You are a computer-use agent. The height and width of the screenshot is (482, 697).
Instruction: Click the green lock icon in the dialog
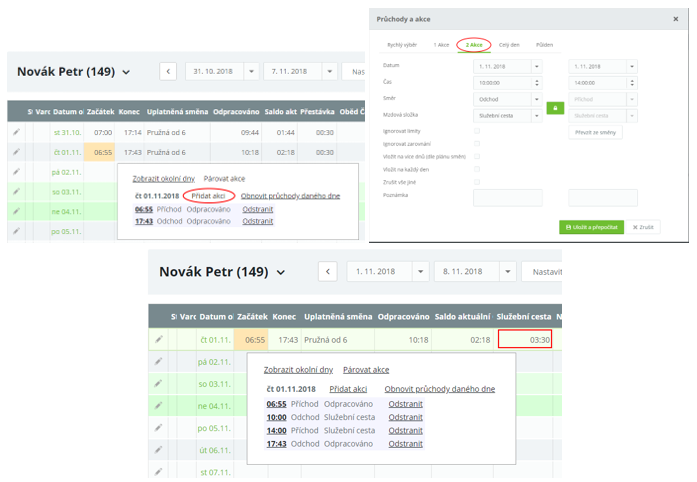click(x=555, y=106)
